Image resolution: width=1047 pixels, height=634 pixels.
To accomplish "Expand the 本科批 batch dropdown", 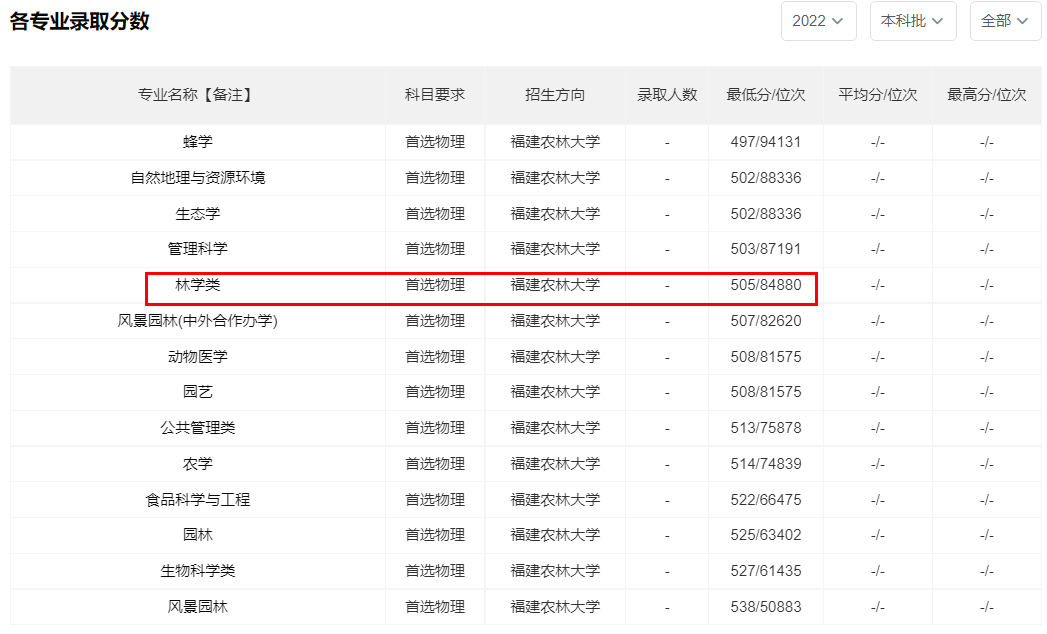I will [x=912, y=21].
